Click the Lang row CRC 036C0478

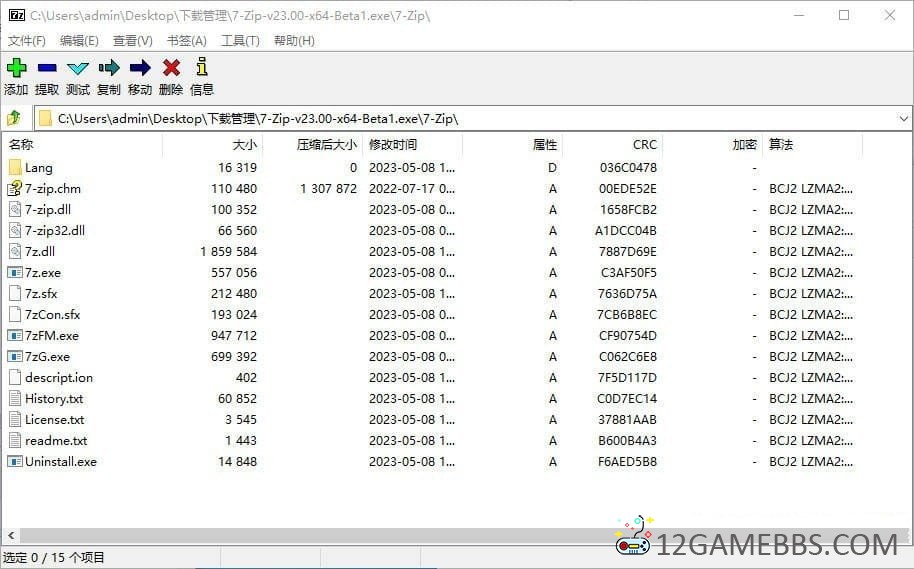tap(628, 167)
